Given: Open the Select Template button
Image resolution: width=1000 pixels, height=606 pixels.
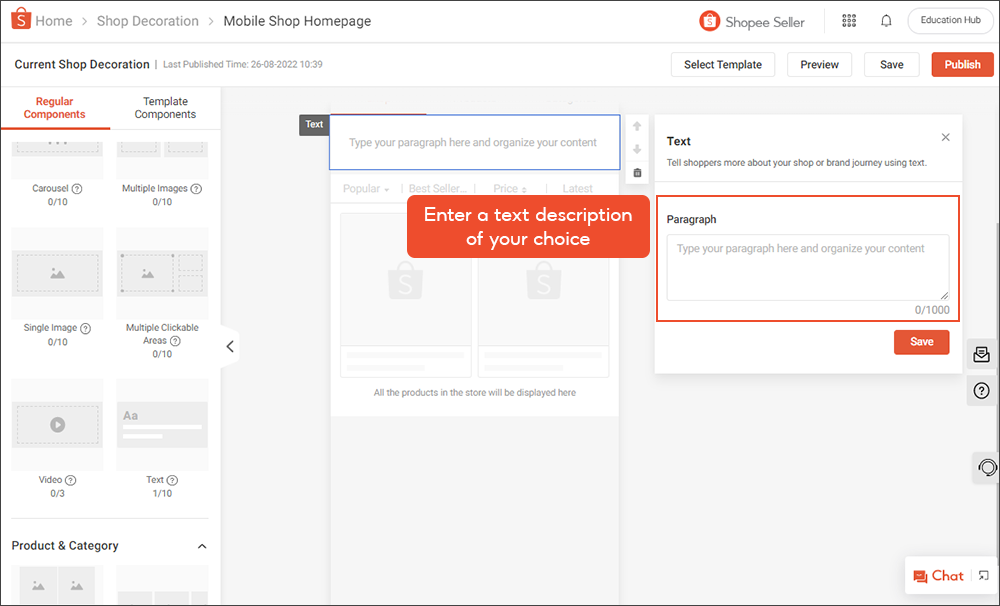Looking at the screenshot, I should pyautogui.click(x=723, y=64).
